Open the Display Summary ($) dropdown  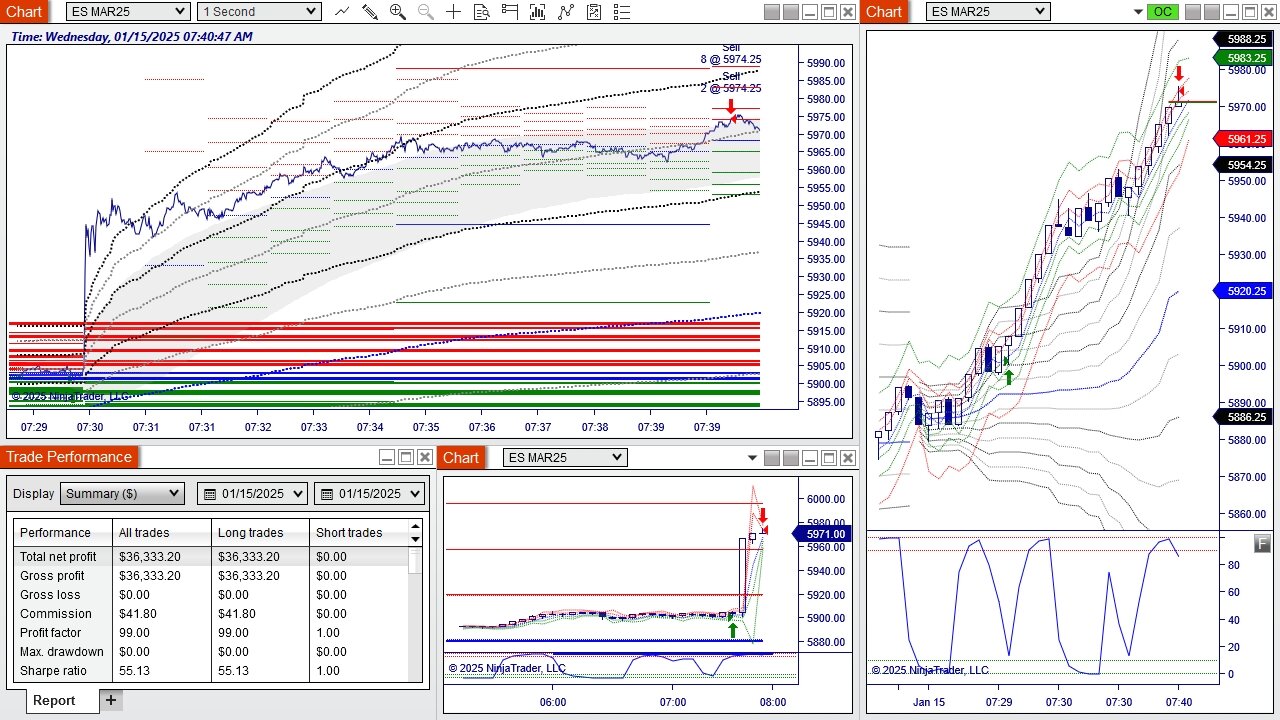tap(122, 493)
